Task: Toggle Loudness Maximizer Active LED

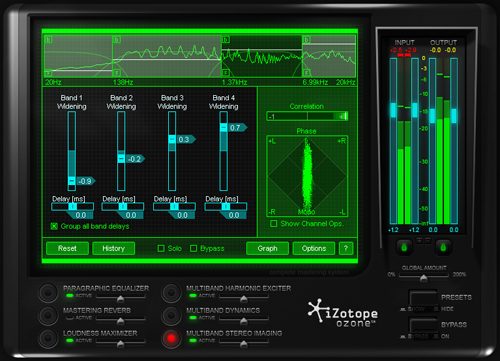Action: click(70, 340)
